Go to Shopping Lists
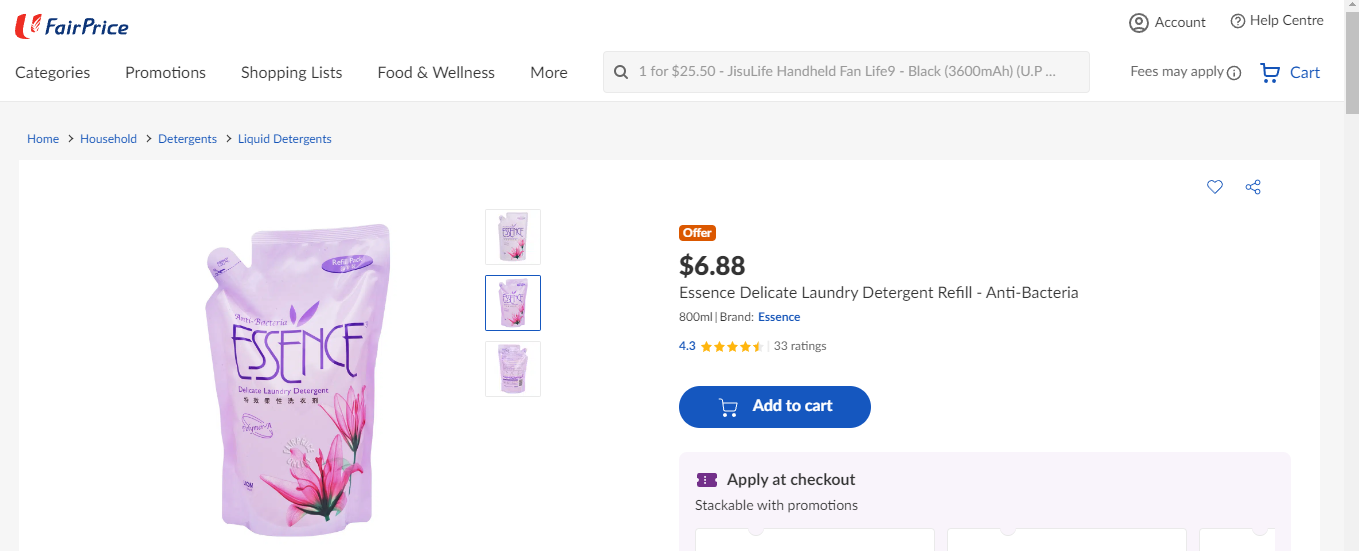Screen dimensions: 1359x551 (291, 72)
